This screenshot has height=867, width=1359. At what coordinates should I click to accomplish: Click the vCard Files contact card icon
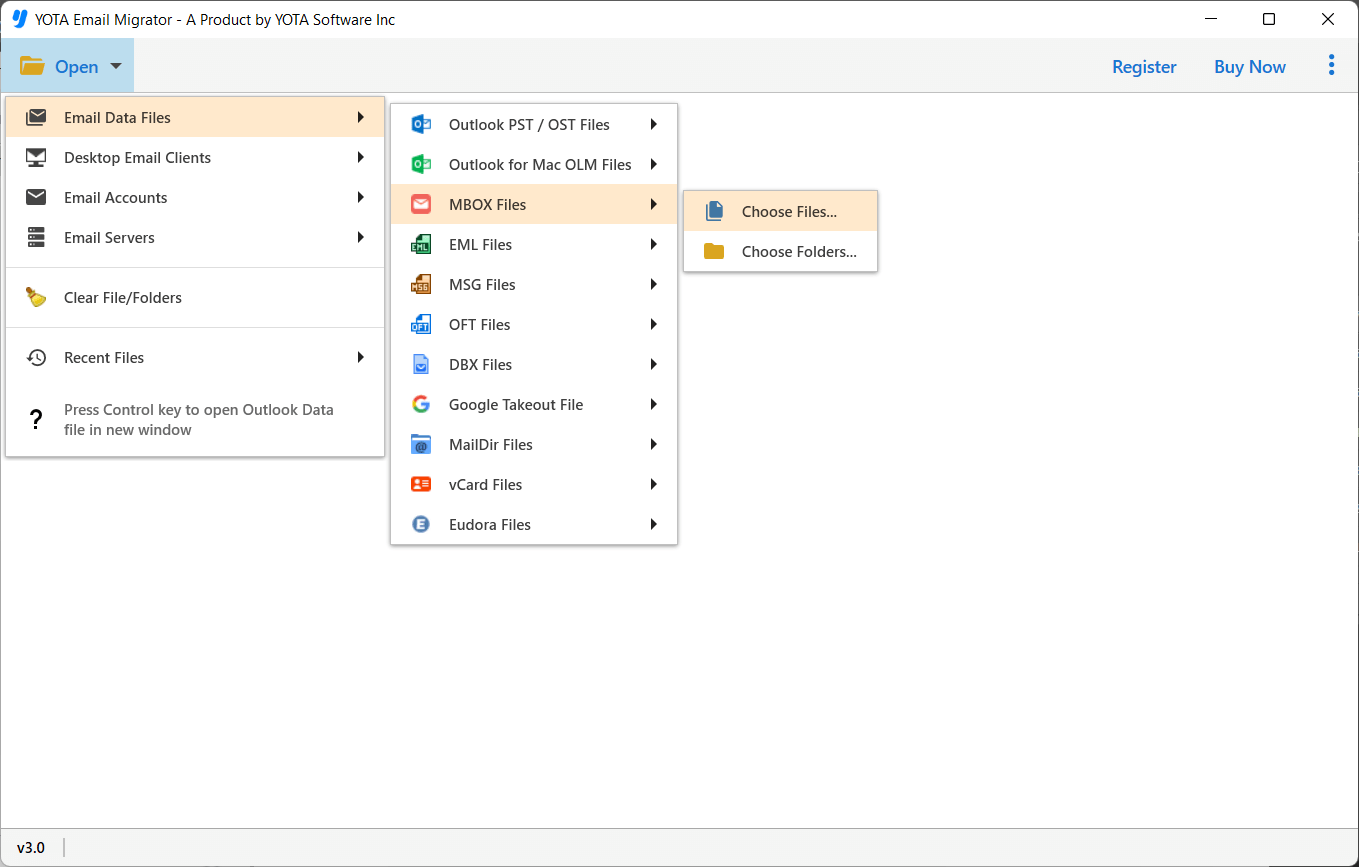point(421,484)
